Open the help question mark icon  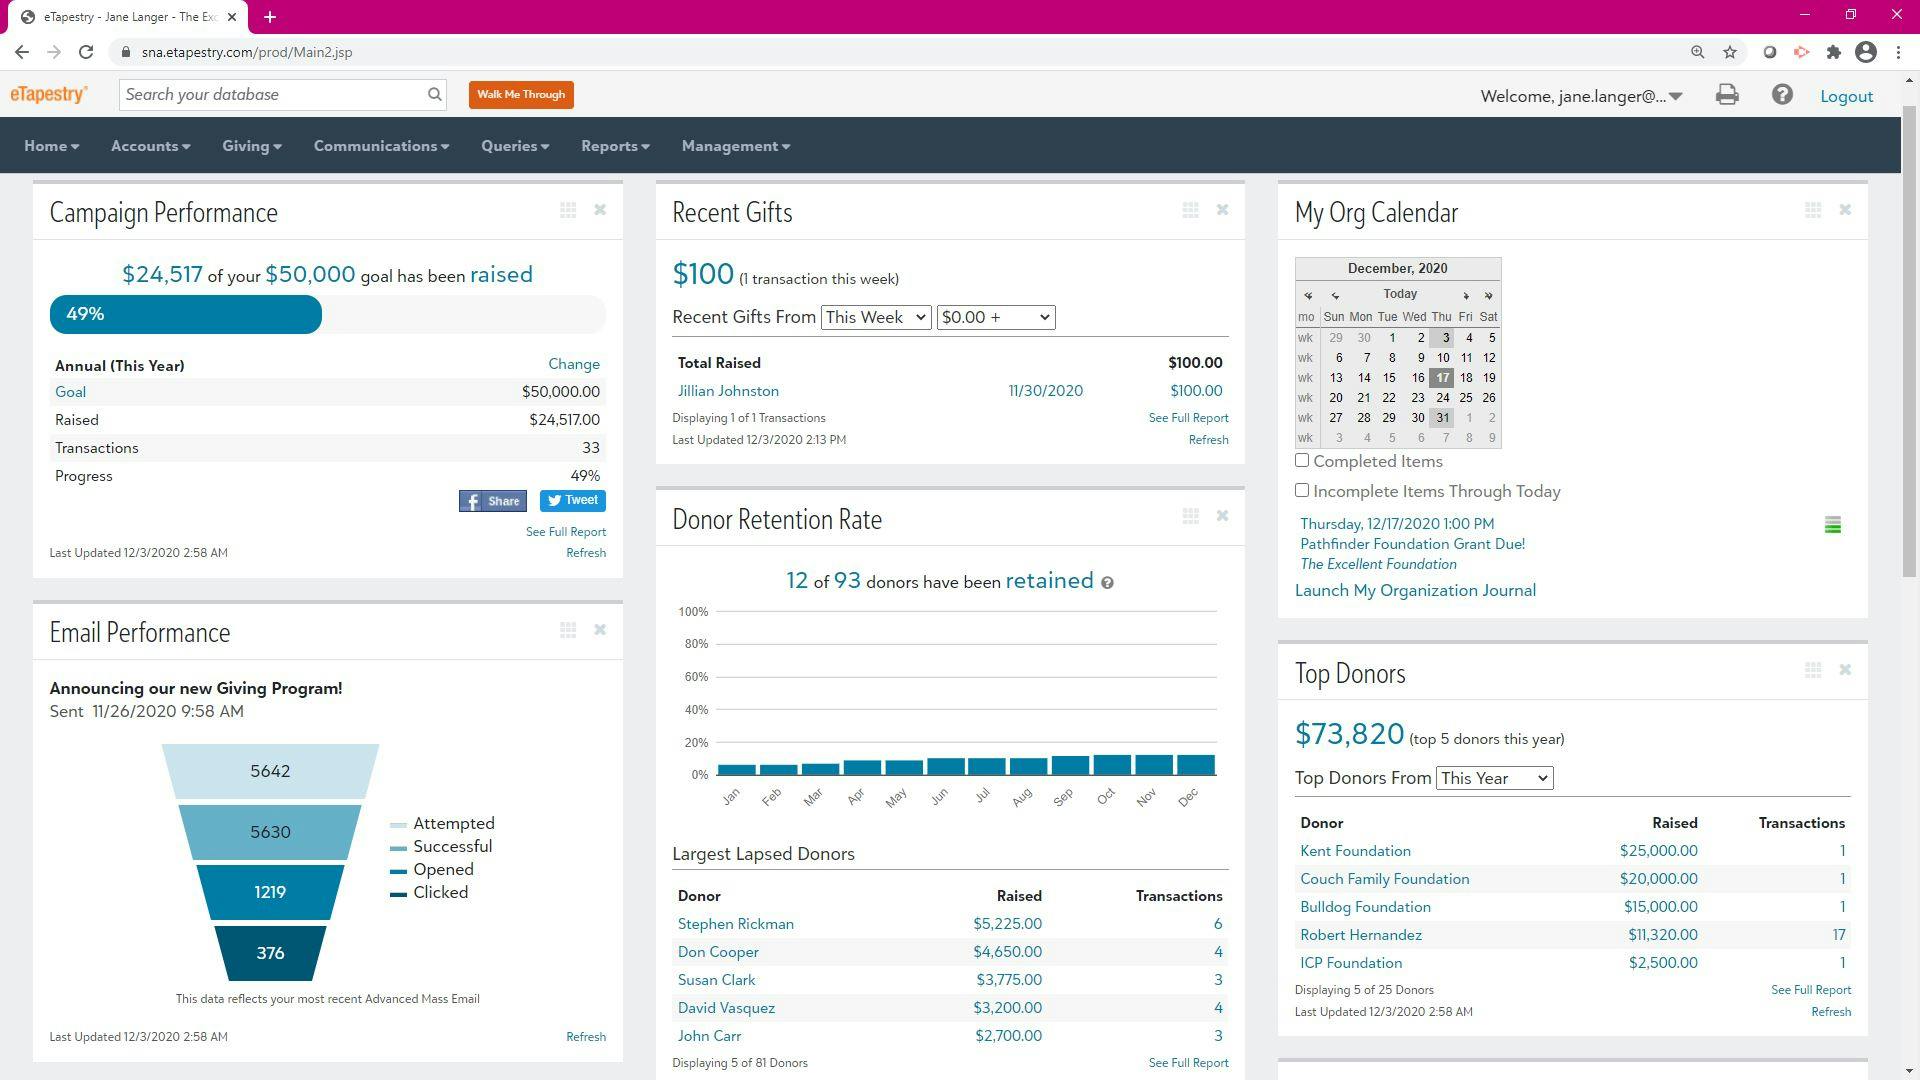point(1783,95)
